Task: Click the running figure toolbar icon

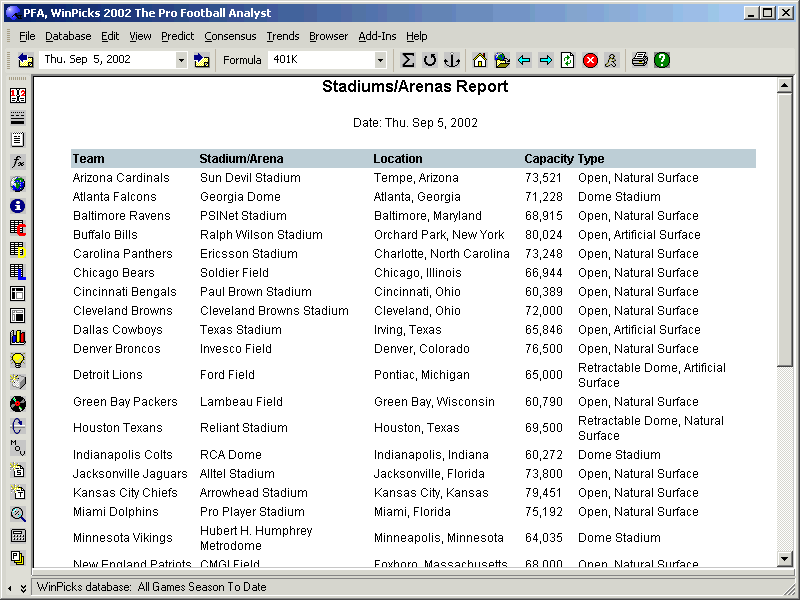Action: tap(611, 60)
